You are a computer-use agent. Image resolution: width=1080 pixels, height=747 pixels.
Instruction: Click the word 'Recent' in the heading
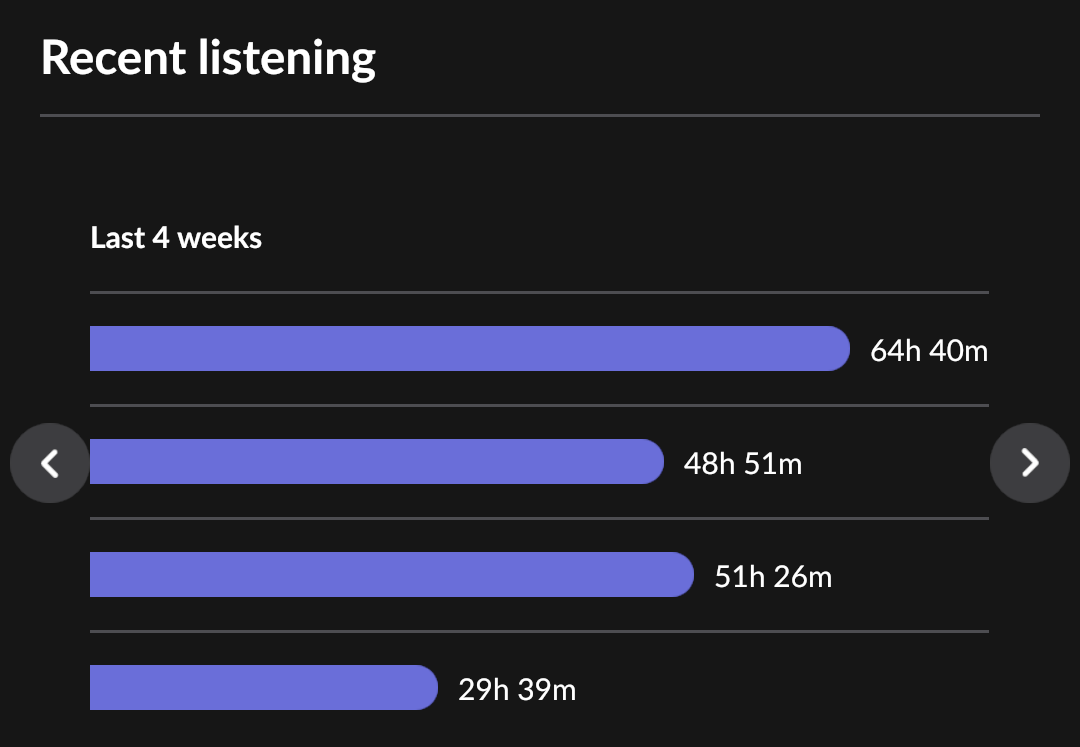tap(113, 59)
